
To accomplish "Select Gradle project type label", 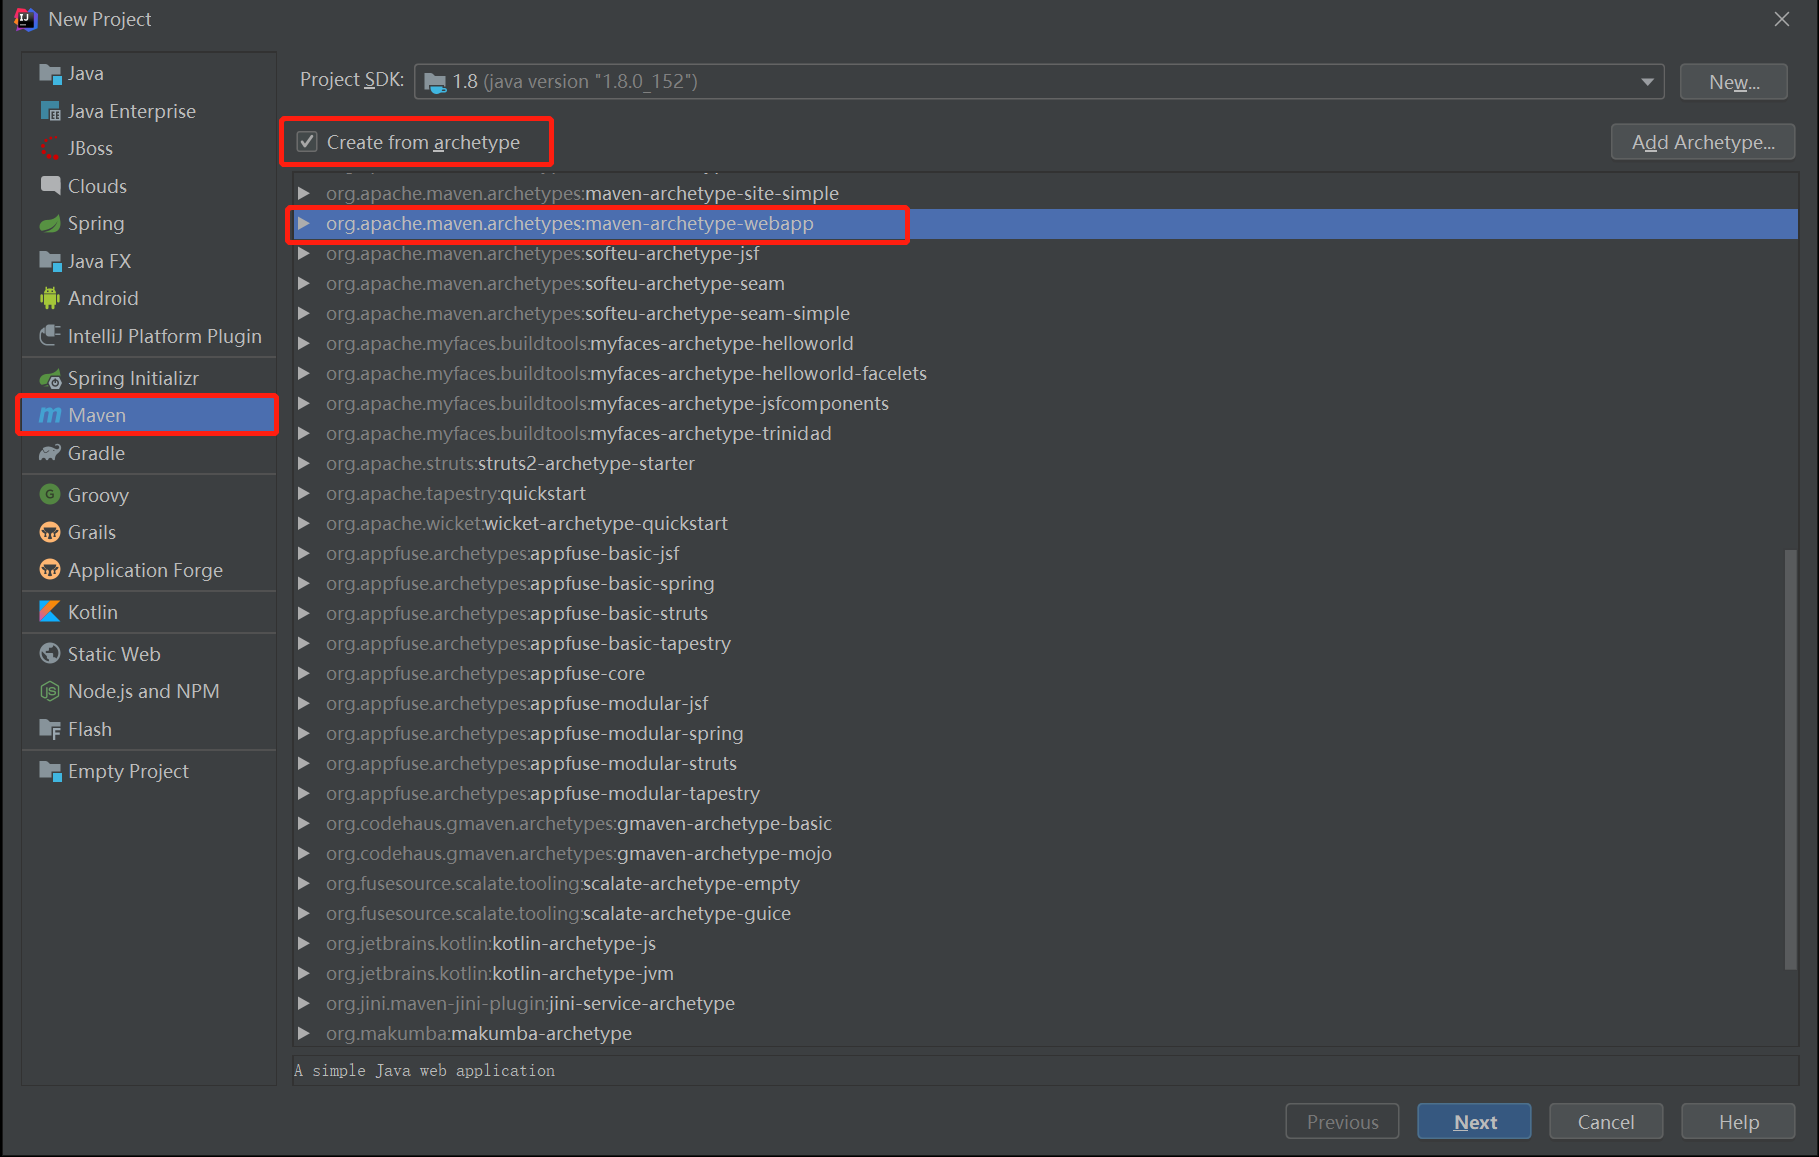I will [x=96, y=454].
